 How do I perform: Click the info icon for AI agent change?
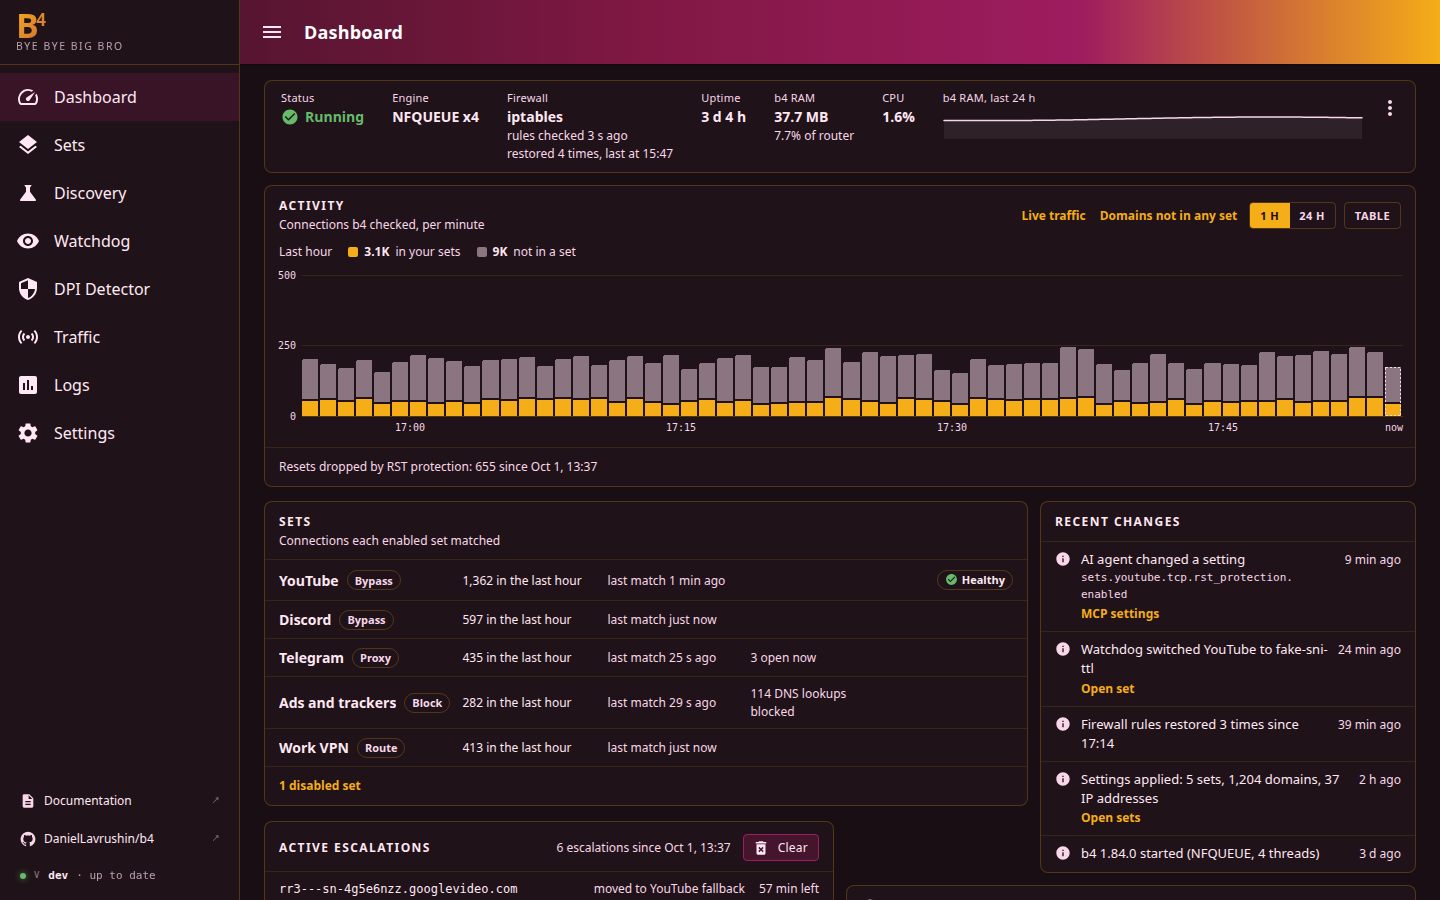pos(1063,559)
